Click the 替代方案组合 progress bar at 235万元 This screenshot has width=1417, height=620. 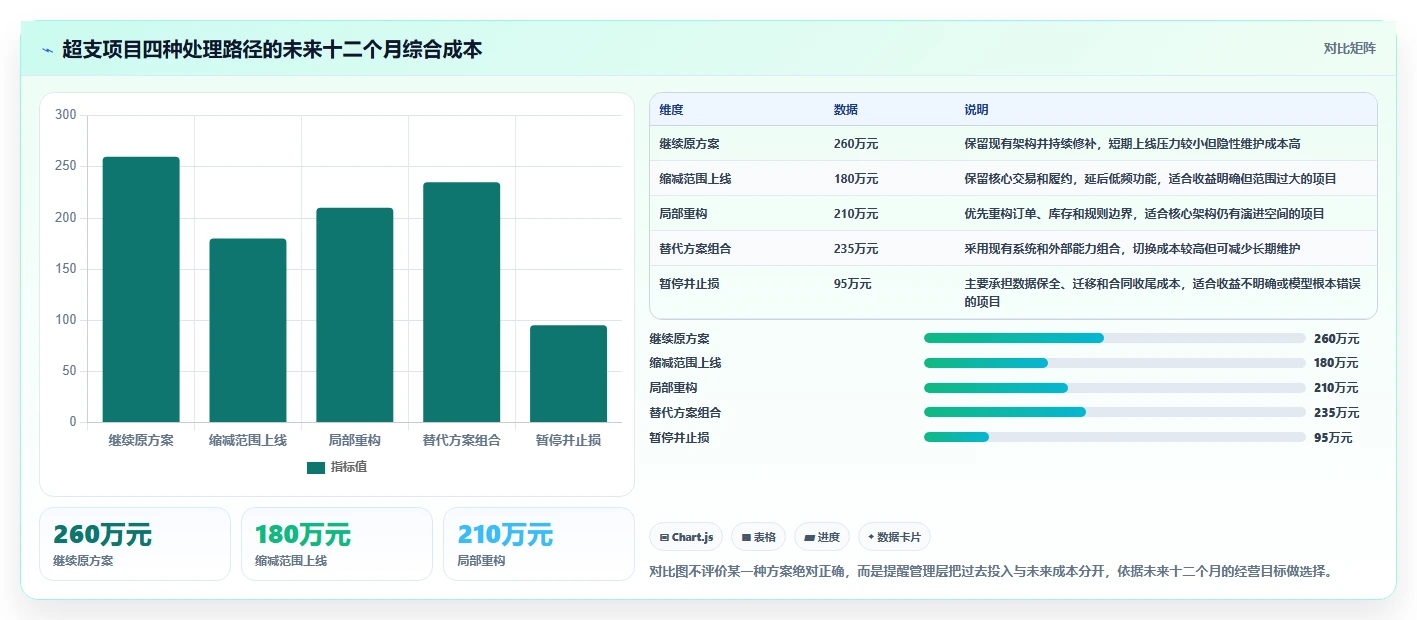tap(1115, 412)
